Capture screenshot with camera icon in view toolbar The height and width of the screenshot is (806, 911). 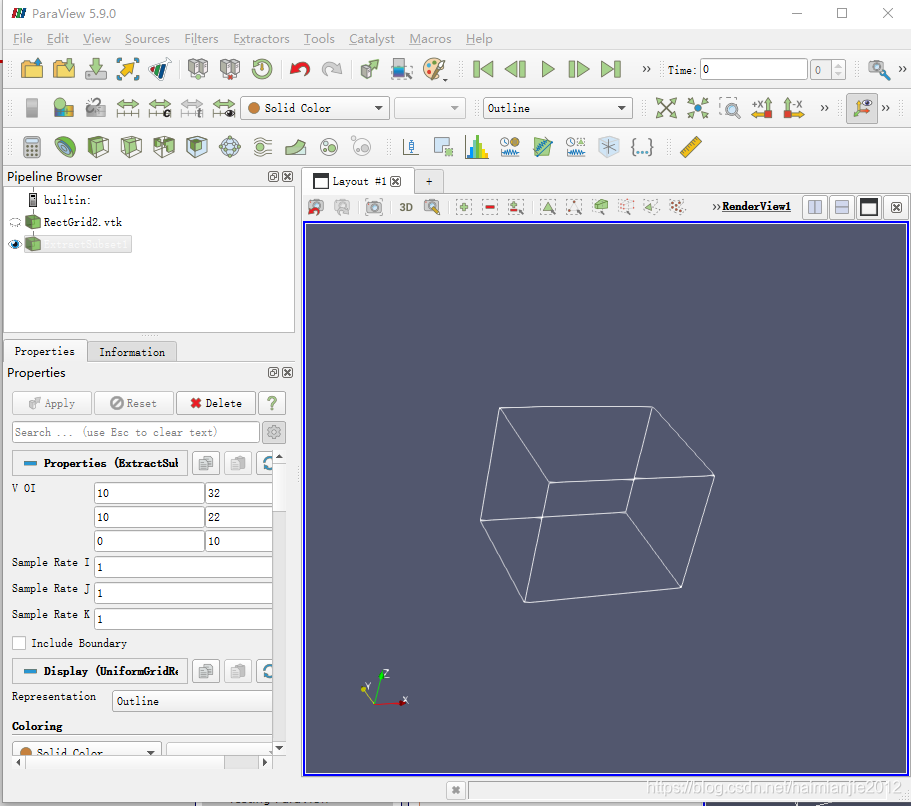pyautogui.click(x=374, y=207)
